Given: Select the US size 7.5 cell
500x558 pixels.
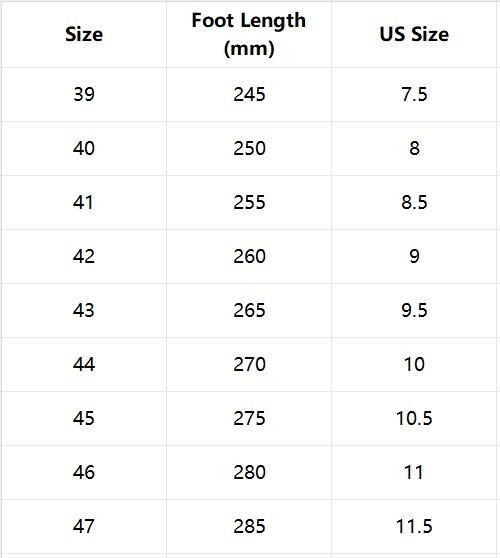Looking at the screenshot, I should (414, 94).
